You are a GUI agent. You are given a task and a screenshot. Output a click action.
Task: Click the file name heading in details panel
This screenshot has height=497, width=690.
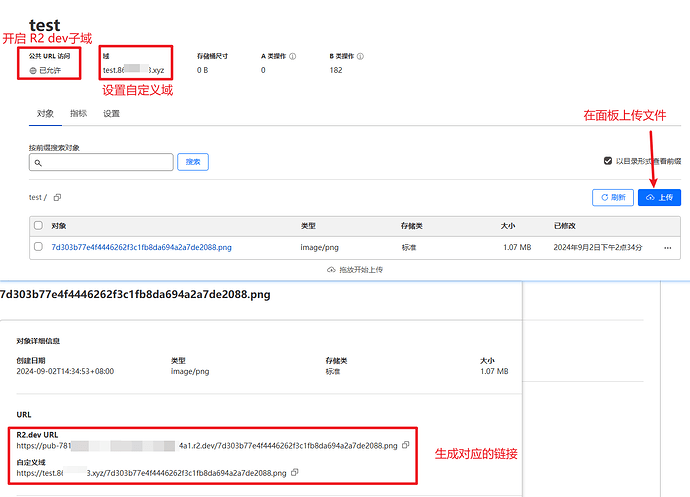coord(135,295)
